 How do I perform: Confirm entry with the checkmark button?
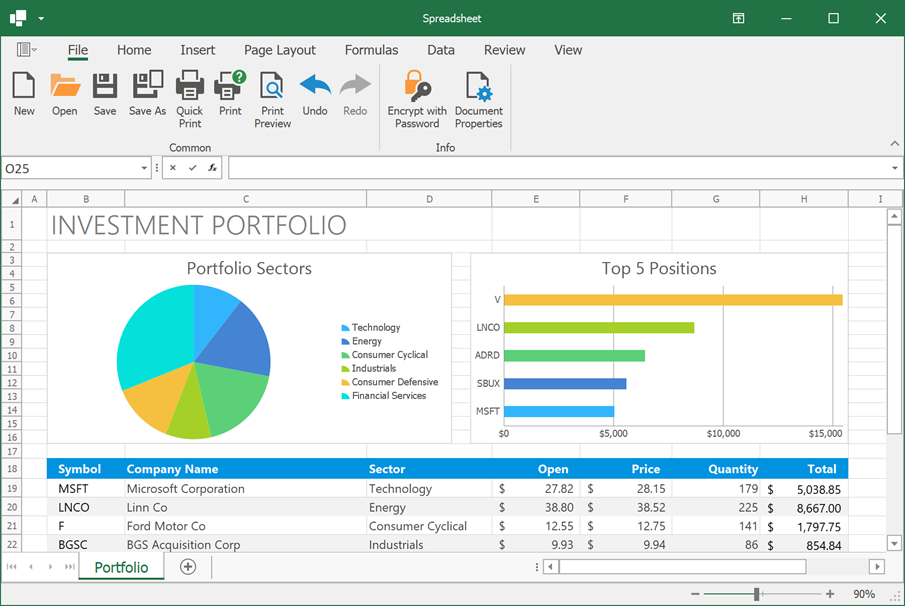[192, 168]
